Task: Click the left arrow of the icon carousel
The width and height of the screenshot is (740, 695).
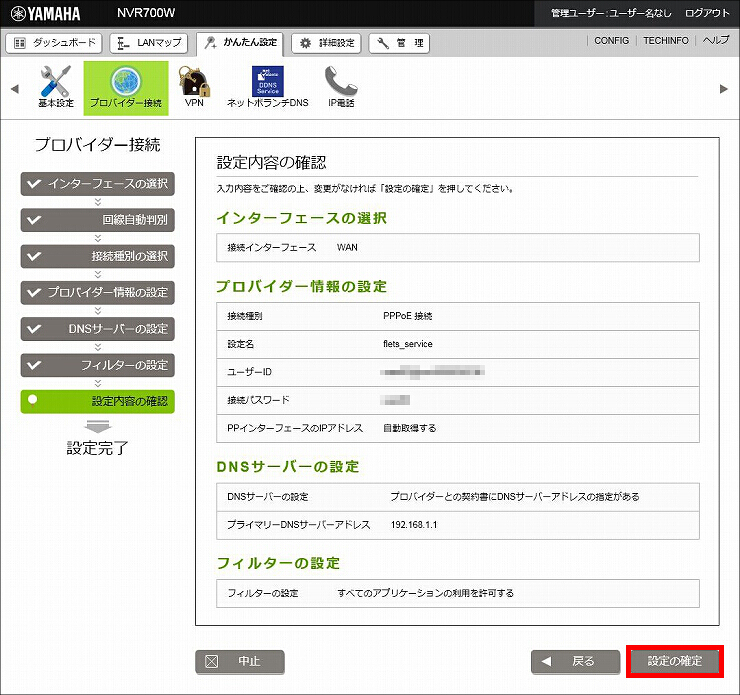Action: tap(15, 88)
